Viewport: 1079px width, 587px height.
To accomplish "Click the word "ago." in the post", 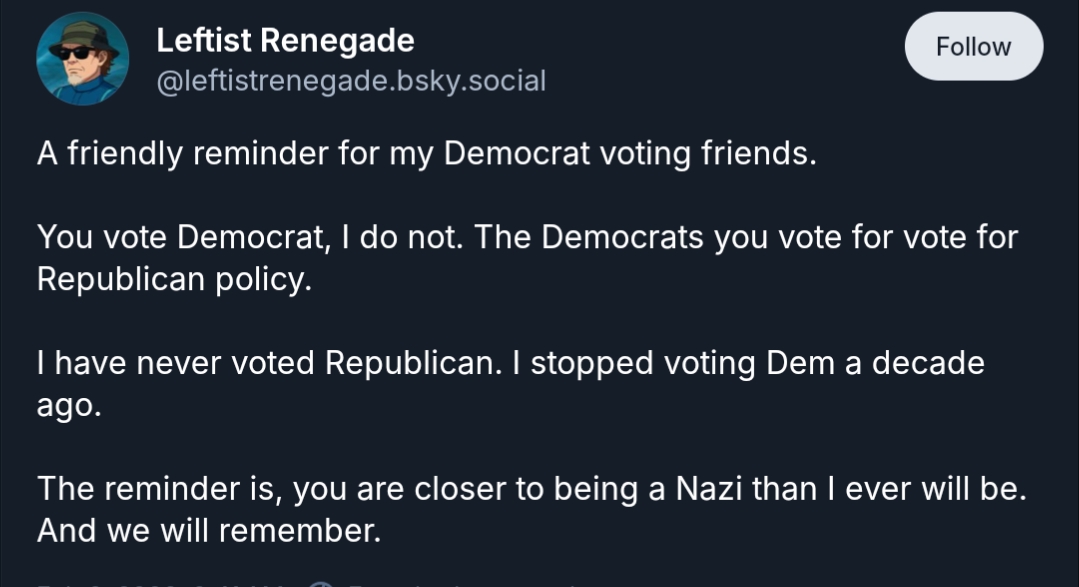I will pos(69,405).
